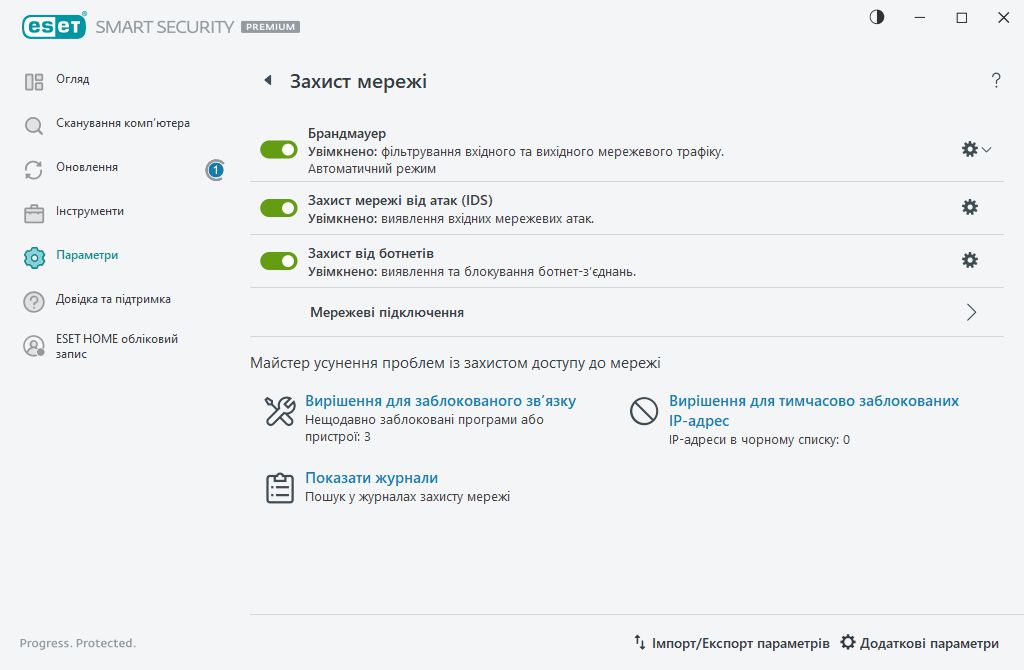Open the help question mark icon

(x=996, y=81)
